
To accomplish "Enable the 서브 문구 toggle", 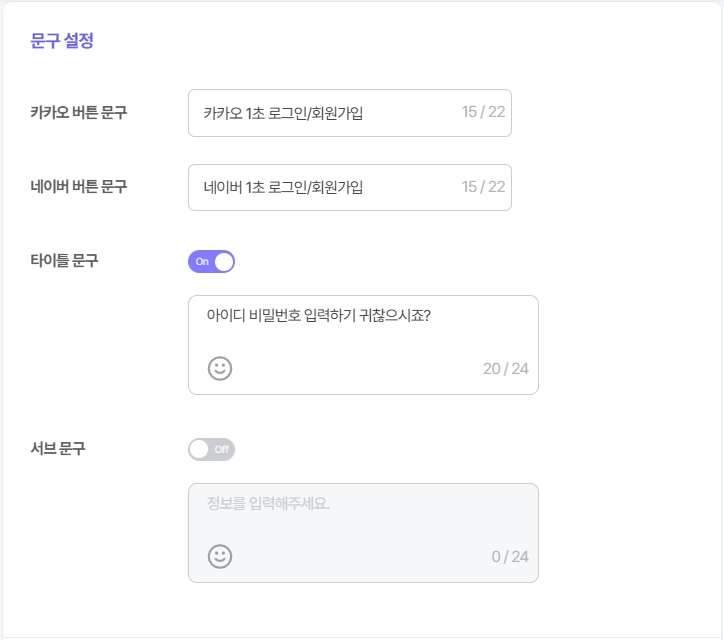I will 211,449.
